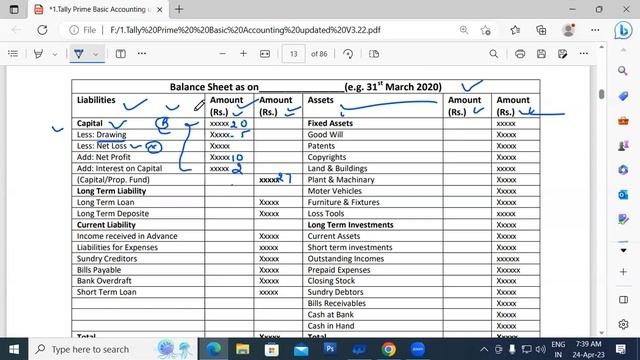Rotate the PDF page
The height and width of the screenshot is (360, 640).
(348, 54)
